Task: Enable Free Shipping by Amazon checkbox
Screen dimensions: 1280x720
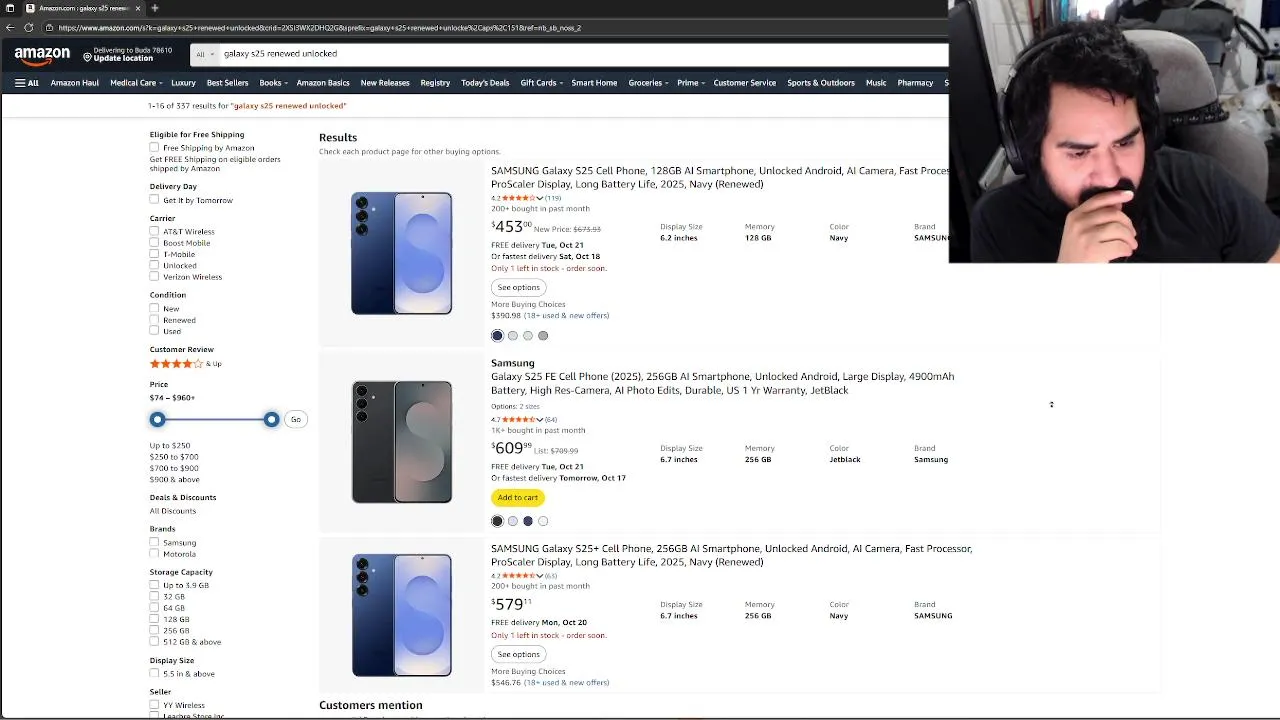Action: (x=155, y=148)
